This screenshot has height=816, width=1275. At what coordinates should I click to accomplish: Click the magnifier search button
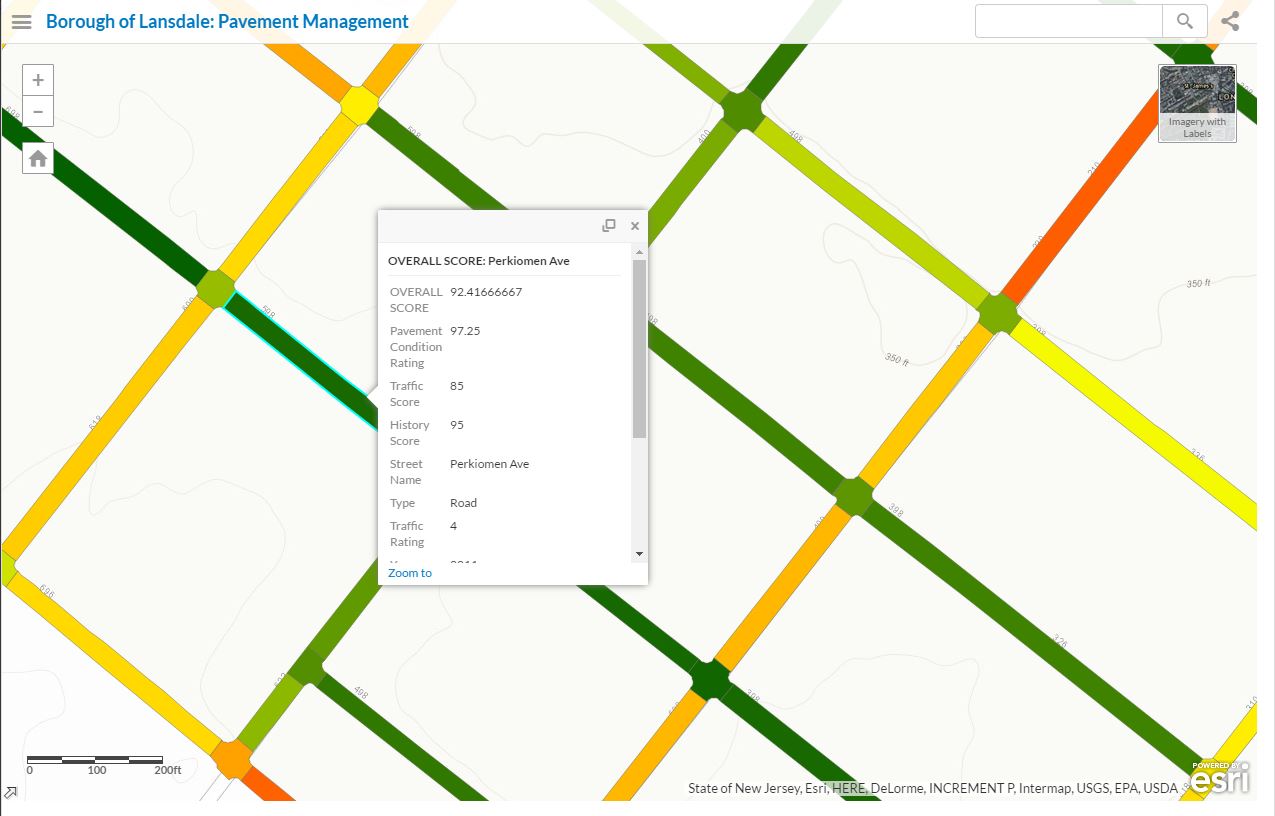(1184, 21)
